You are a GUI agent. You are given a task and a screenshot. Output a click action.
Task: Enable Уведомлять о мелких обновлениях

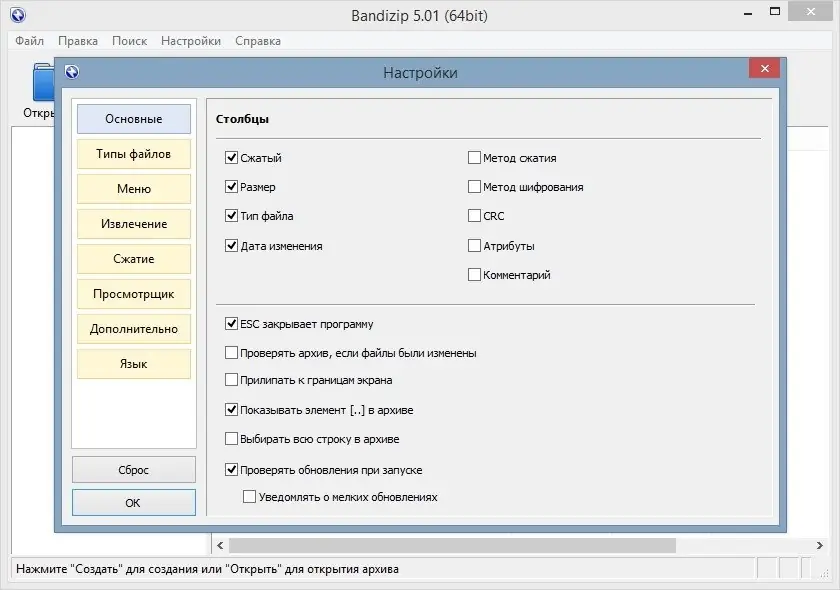click(249, 495)
